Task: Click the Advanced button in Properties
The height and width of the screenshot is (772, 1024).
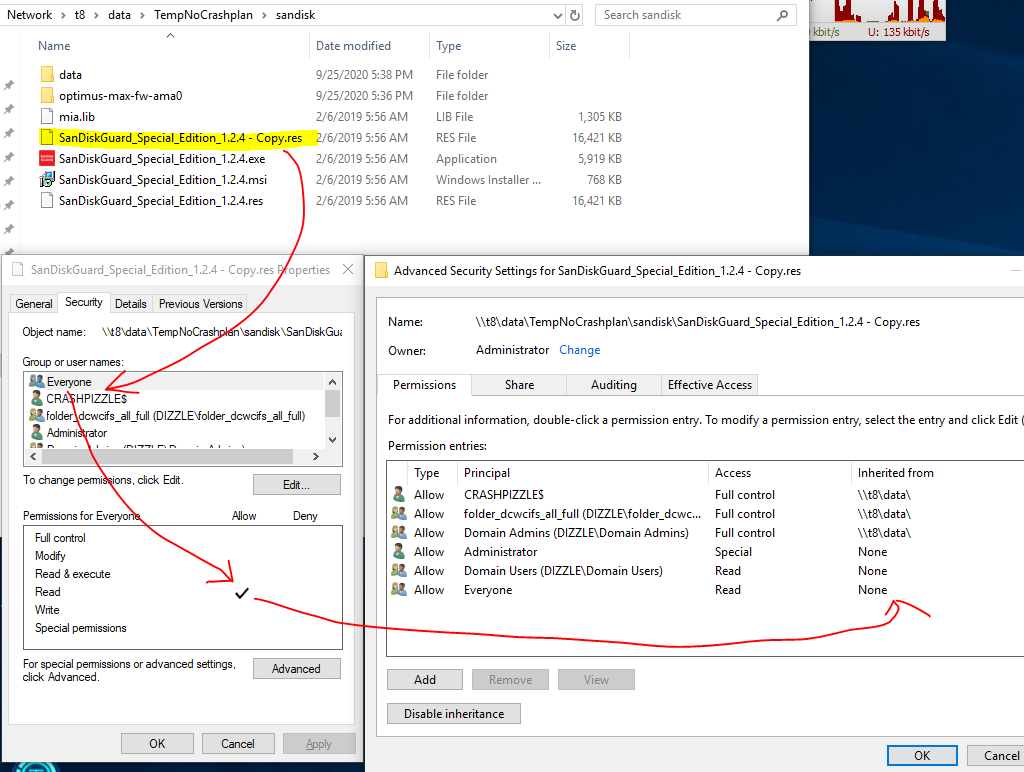Action: [296, 669]
